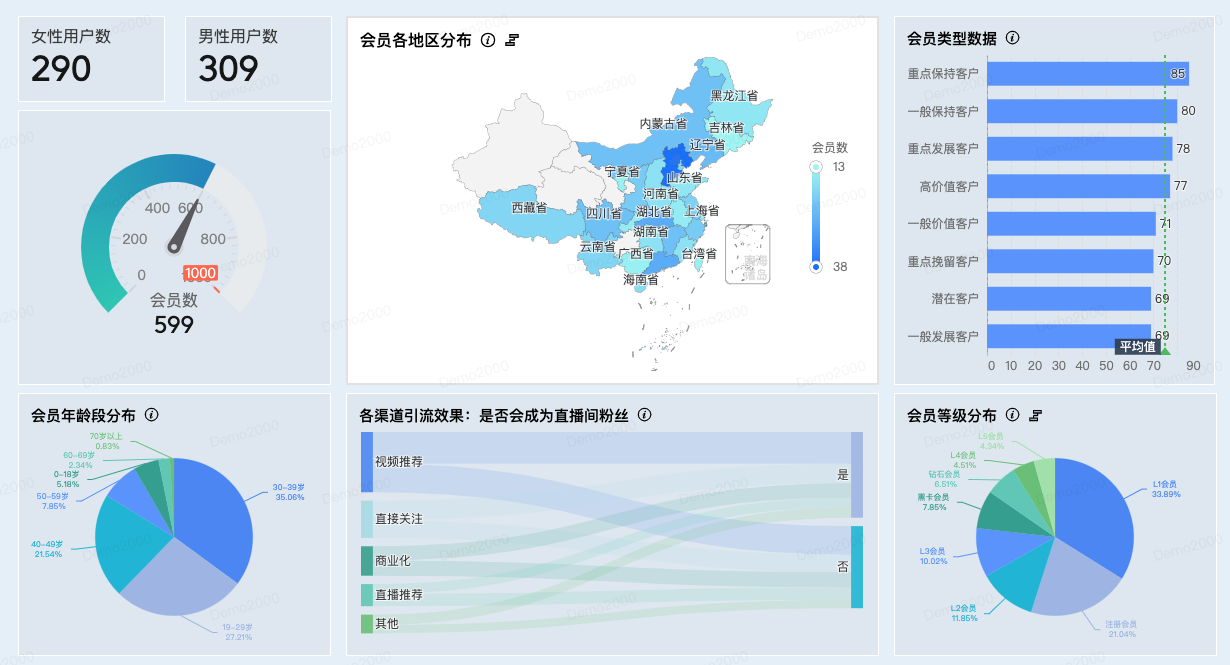Click the 1000 target marker on gauge
1230x665 pixels.
pyautogui.click(x=201, y=273)
